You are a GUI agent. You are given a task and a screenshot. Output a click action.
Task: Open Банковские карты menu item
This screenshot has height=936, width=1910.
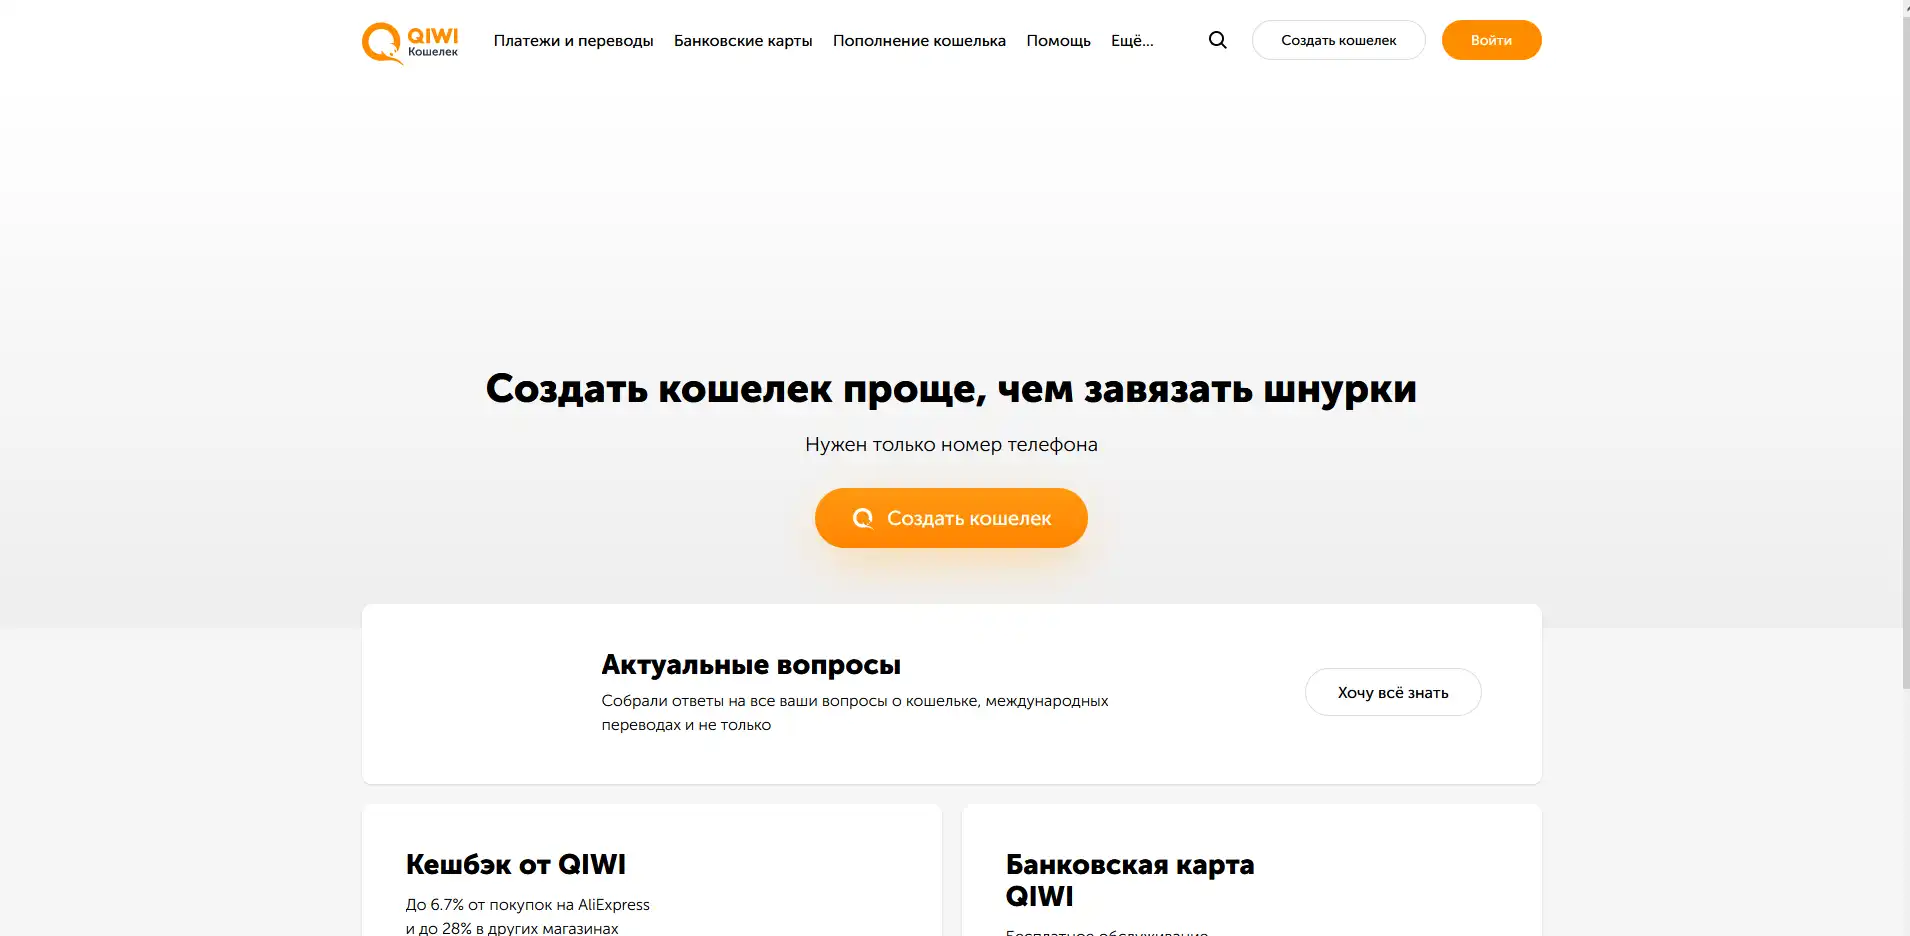[x=743, y=41]
